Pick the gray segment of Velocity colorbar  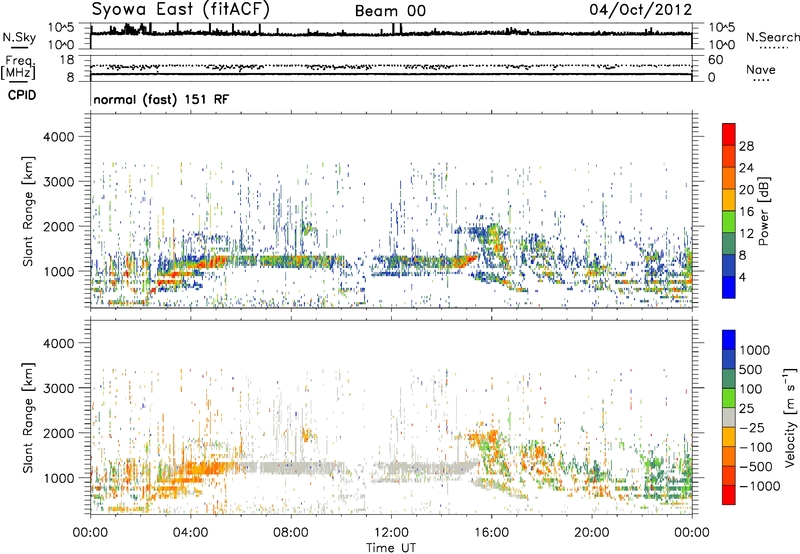click(729, 417)
